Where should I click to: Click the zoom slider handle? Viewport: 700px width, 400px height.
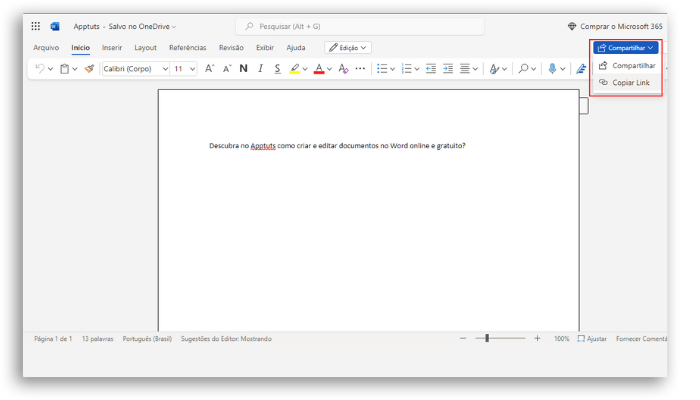487,338
